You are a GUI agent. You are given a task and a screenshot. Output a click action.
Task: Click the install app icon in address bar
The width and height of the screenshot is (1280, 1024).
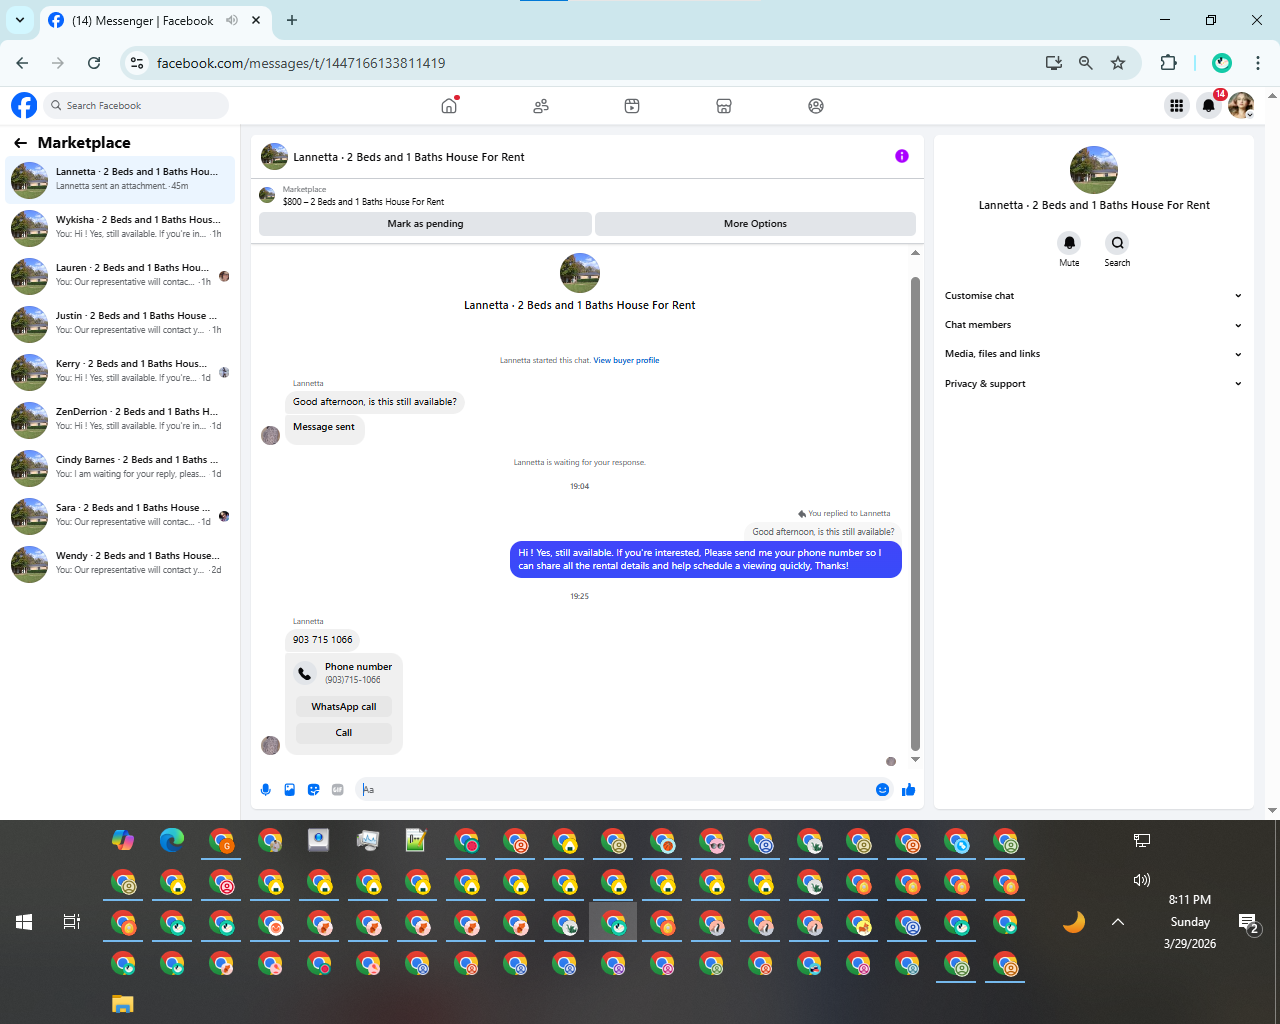click(x=1054, y=63)
